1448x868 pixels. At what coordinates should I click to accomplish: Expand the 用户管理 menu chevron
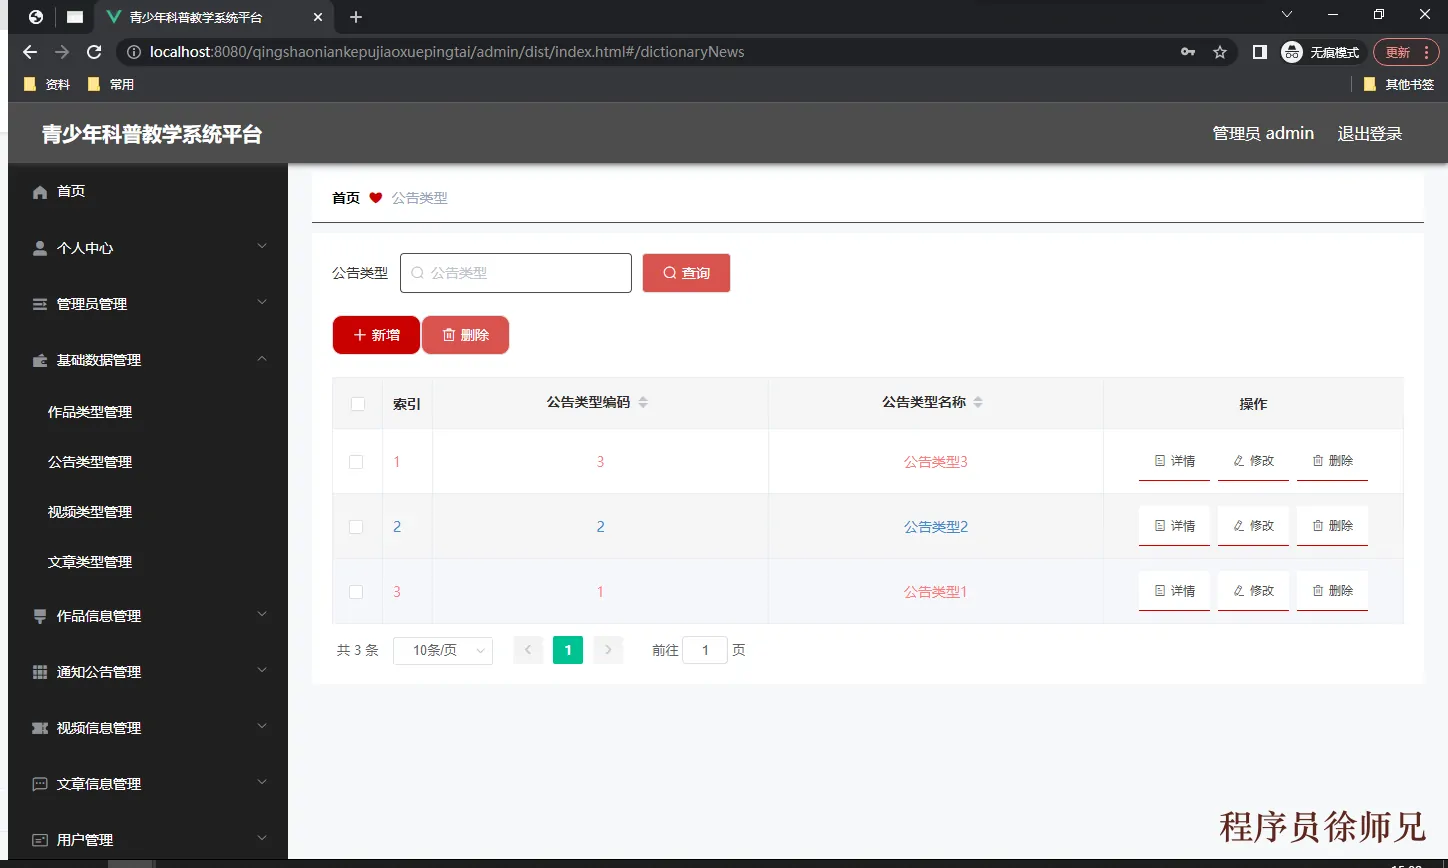tap(262, 839)
